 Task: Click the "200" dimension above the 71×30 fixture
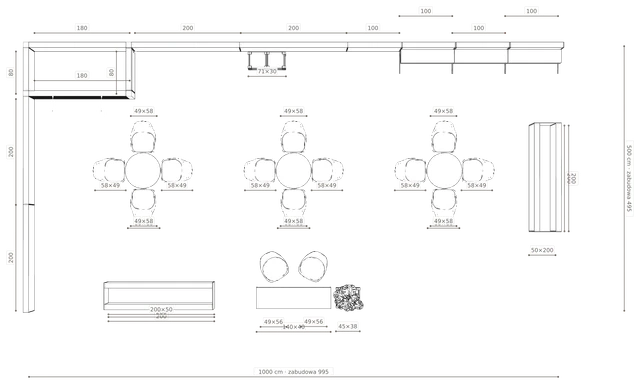pos(293,28)
